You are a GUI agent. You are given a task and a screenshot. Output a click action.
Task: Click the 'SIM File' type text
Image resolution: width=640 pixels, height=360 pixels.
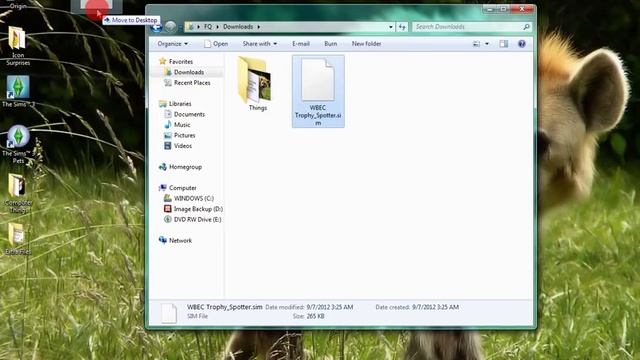[x=198, y=316]
